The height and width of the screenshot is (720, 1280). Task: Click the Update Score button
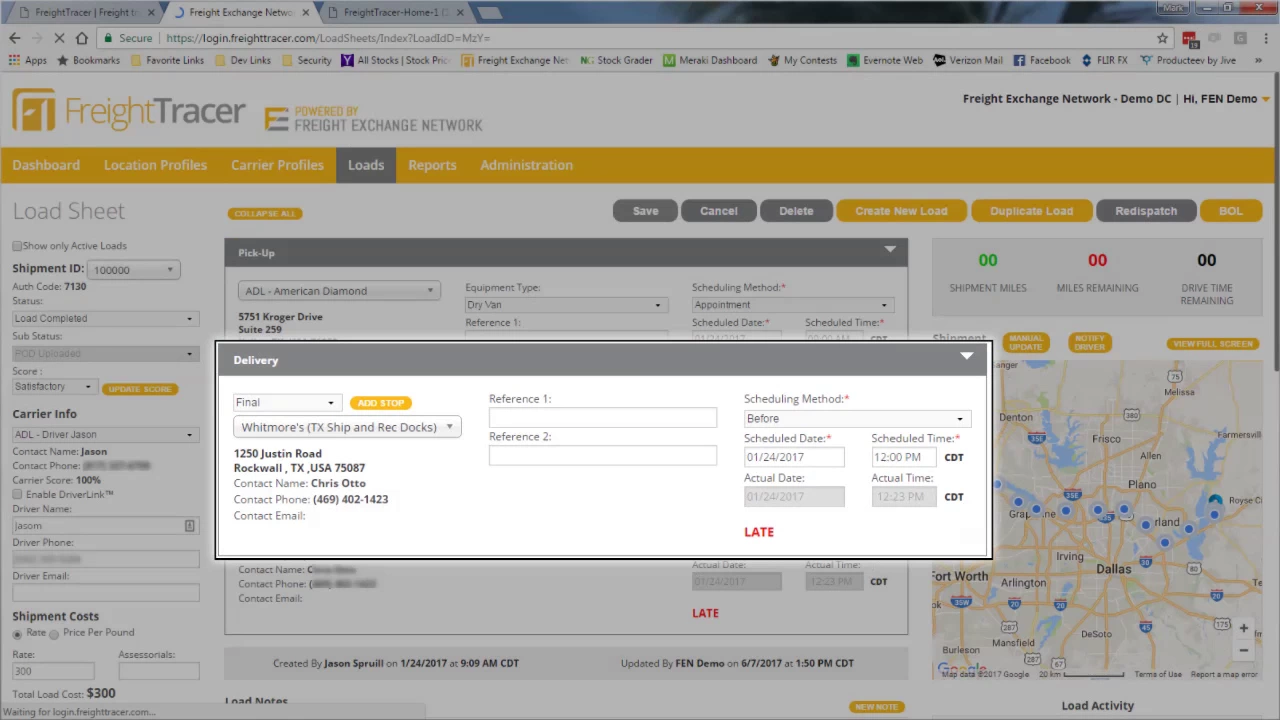coord(140,388)
